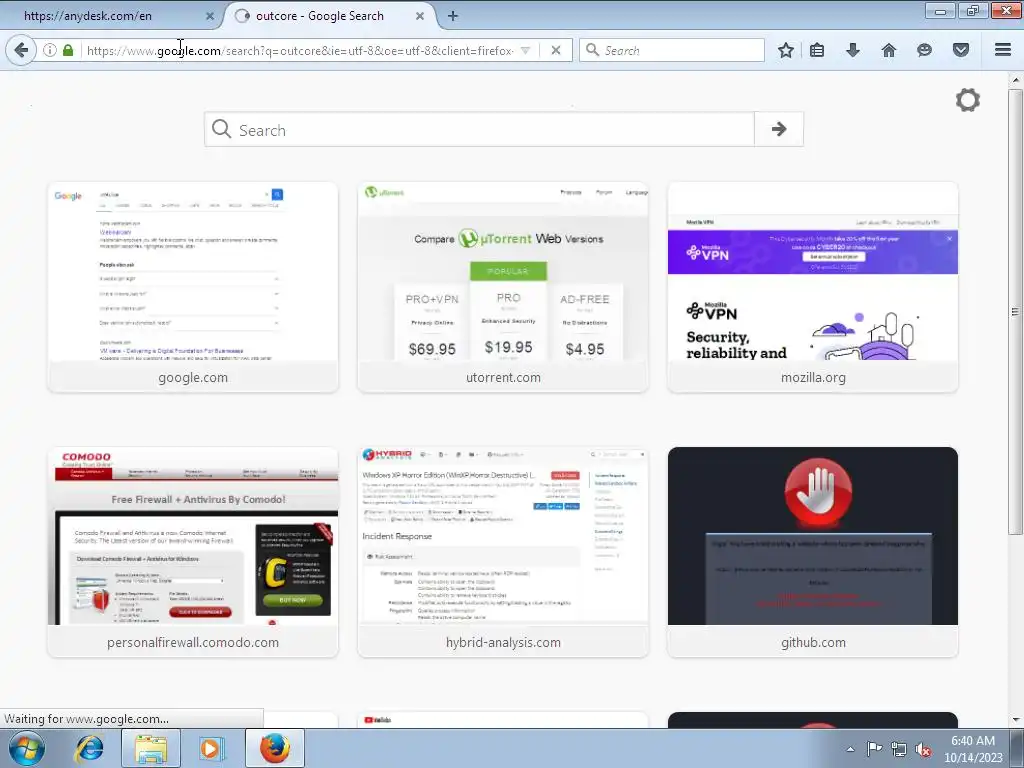Click the hybrid-analysis.com tile label

coord(503,643)
